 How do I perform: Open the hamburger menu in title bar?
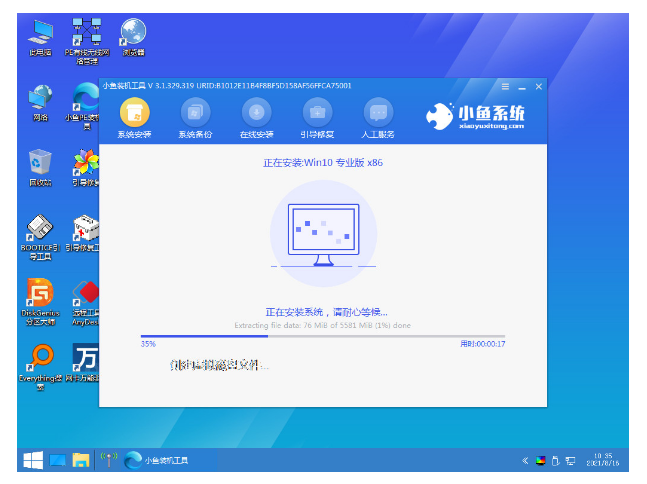pyautogui.click(x=505, y=87)
